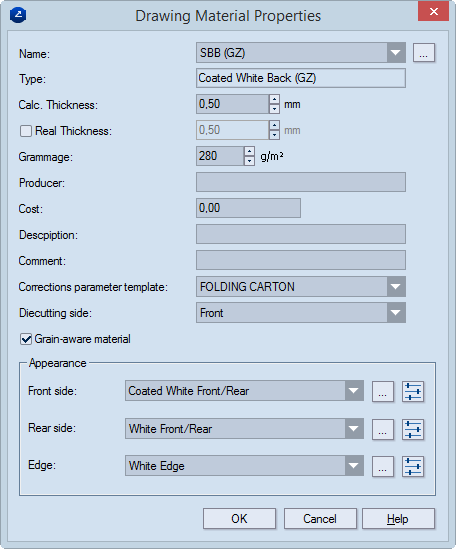
Task: Uncheck Grain-aware material checkbox
Action: [26, 339]
